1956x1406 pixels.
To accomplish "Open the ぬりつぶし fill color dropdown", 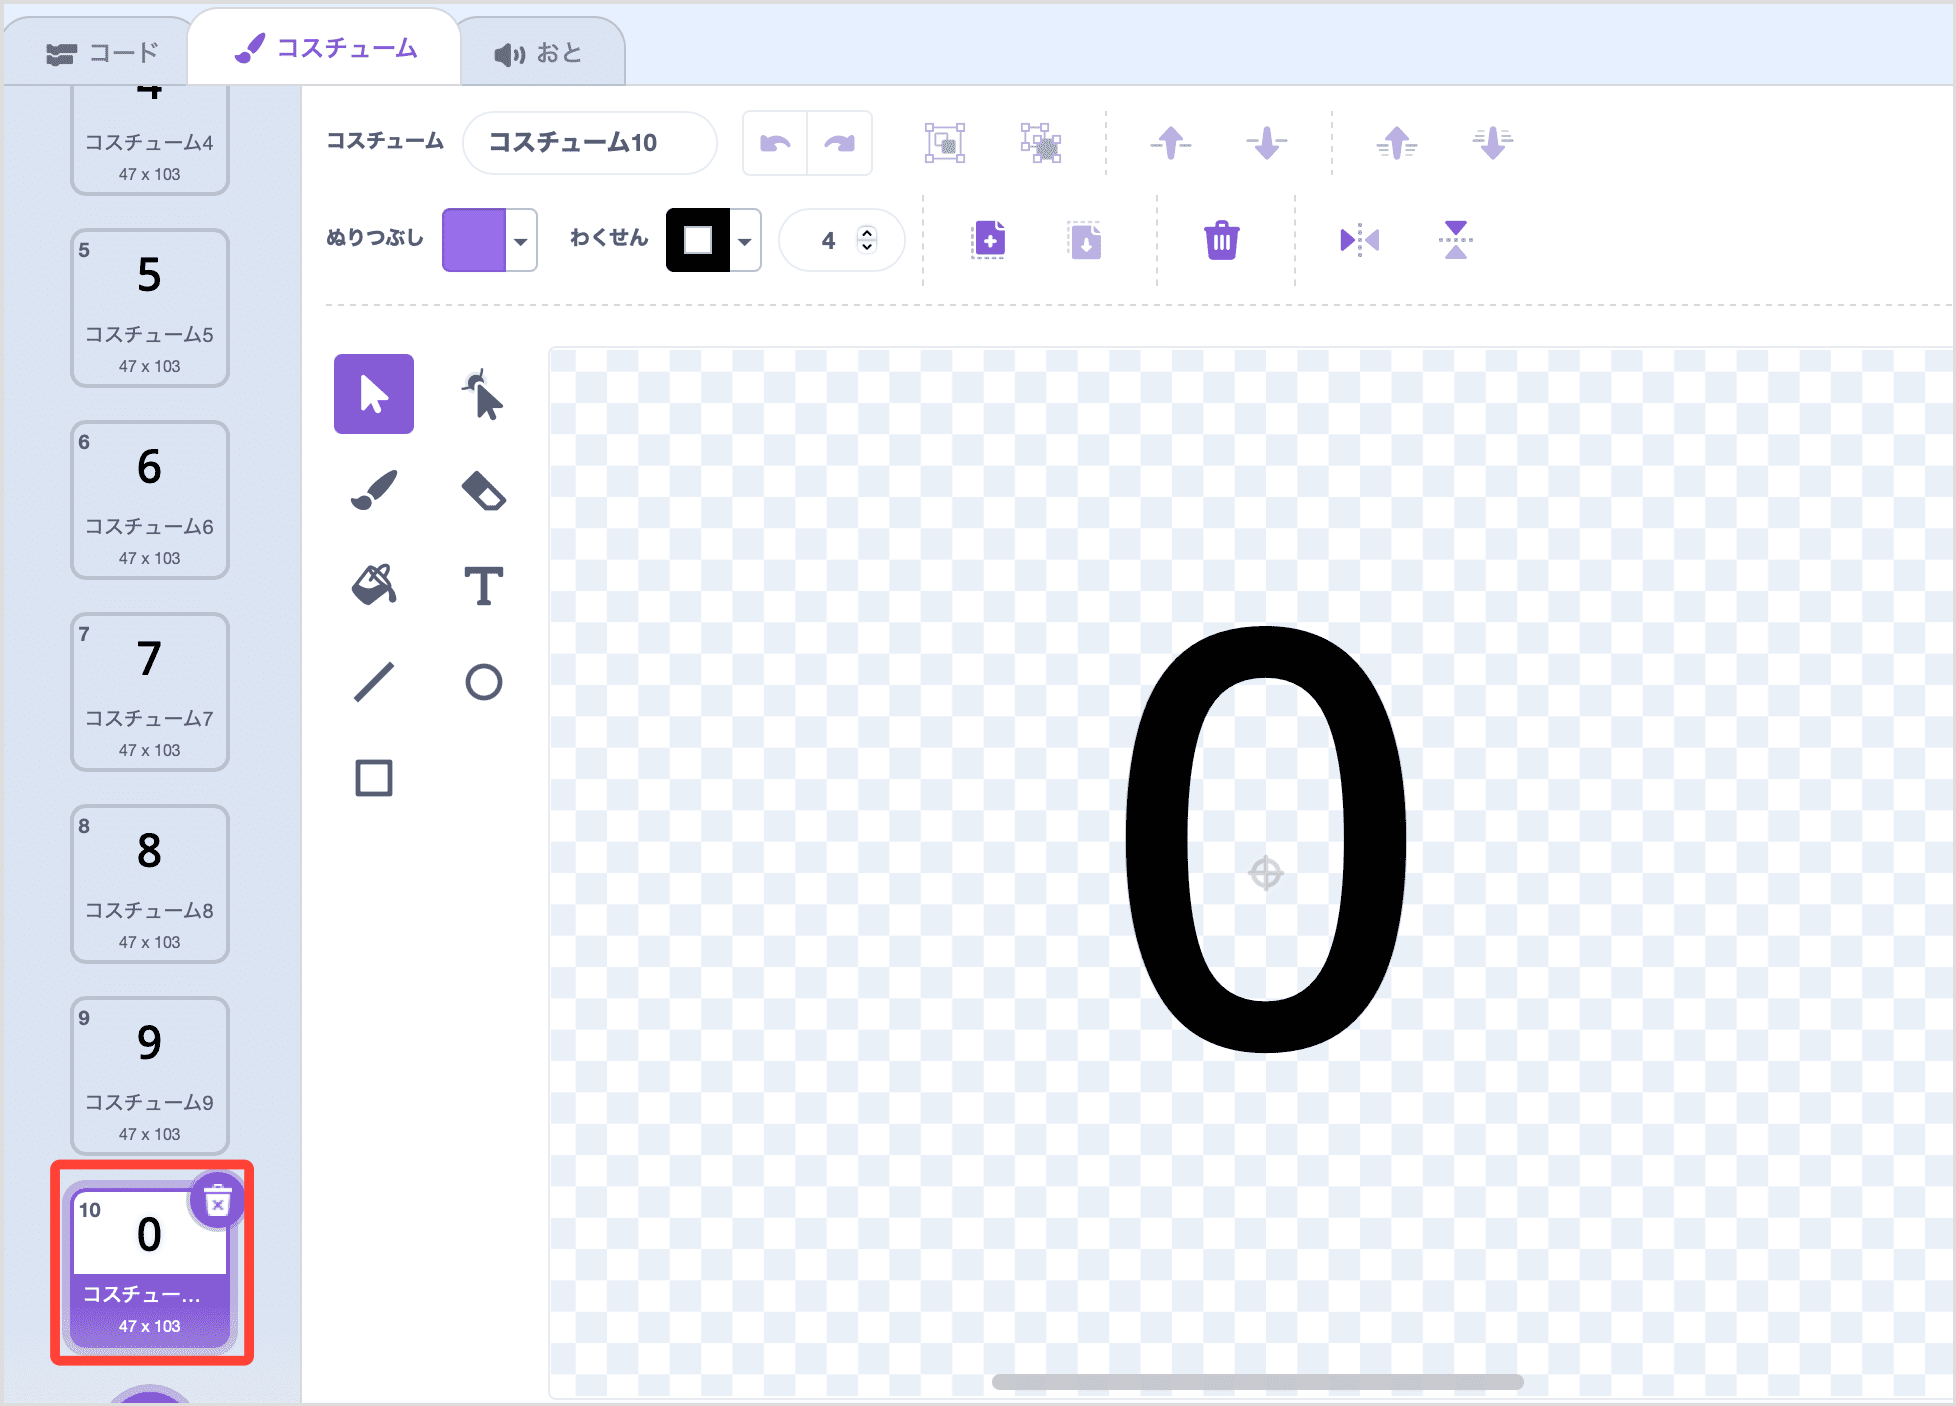I will click(521, 240).
